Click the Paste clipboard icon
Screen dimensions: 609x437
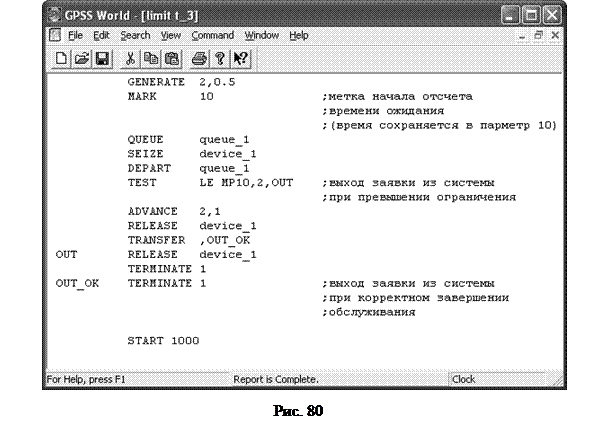pyautogui.click(x=172, y=59)
